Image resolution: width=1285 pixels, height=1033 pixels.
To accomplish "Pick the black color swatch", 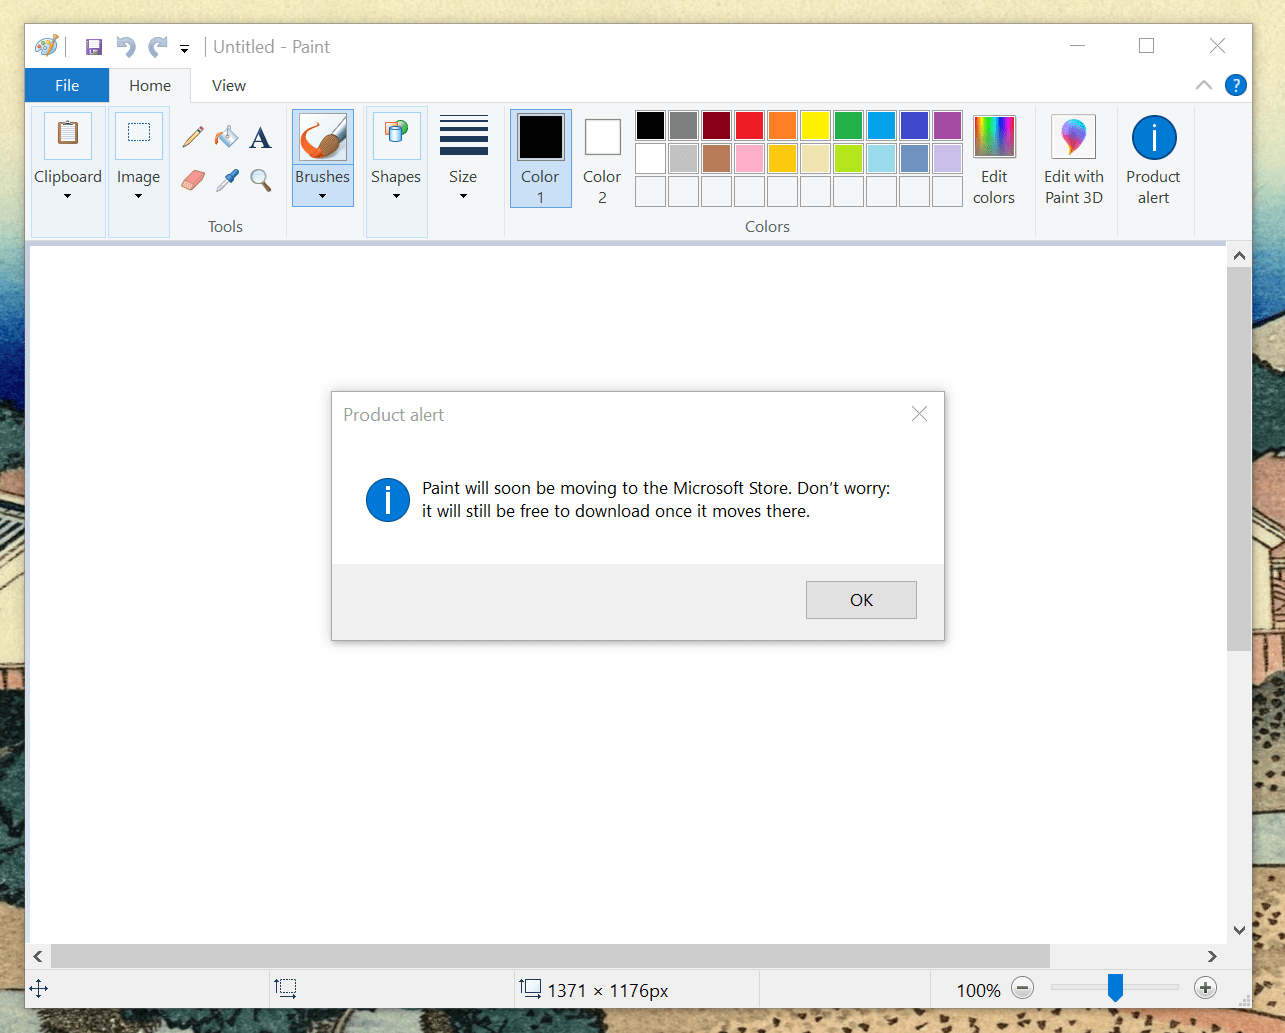I will pyautogui.click(x=650, y=125).
